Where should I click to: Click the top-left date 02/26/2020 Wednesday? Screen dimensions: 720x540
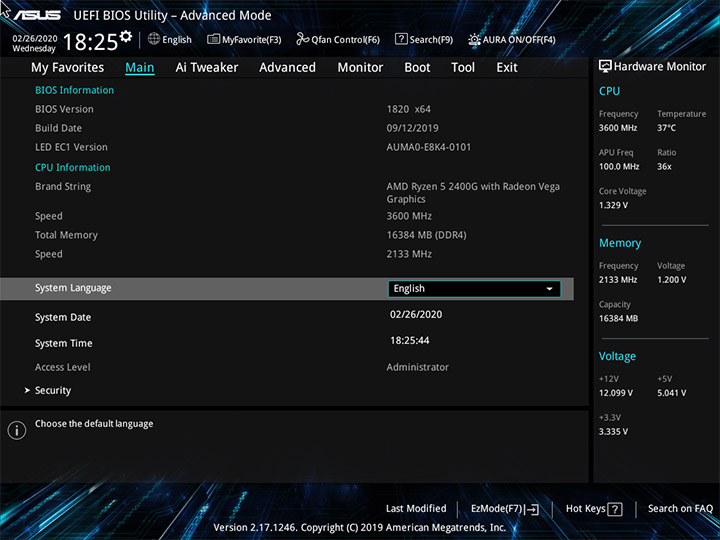[x=35, y=44]
